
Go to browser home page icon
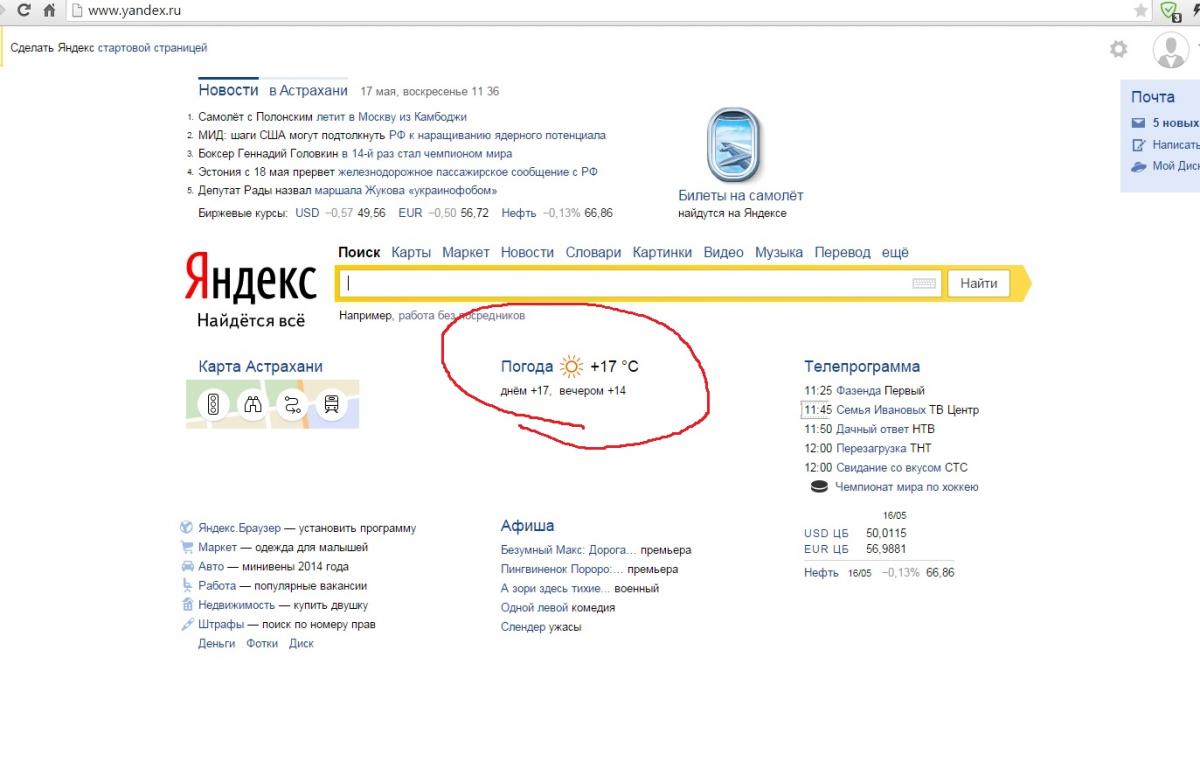(x=48, y=11)
